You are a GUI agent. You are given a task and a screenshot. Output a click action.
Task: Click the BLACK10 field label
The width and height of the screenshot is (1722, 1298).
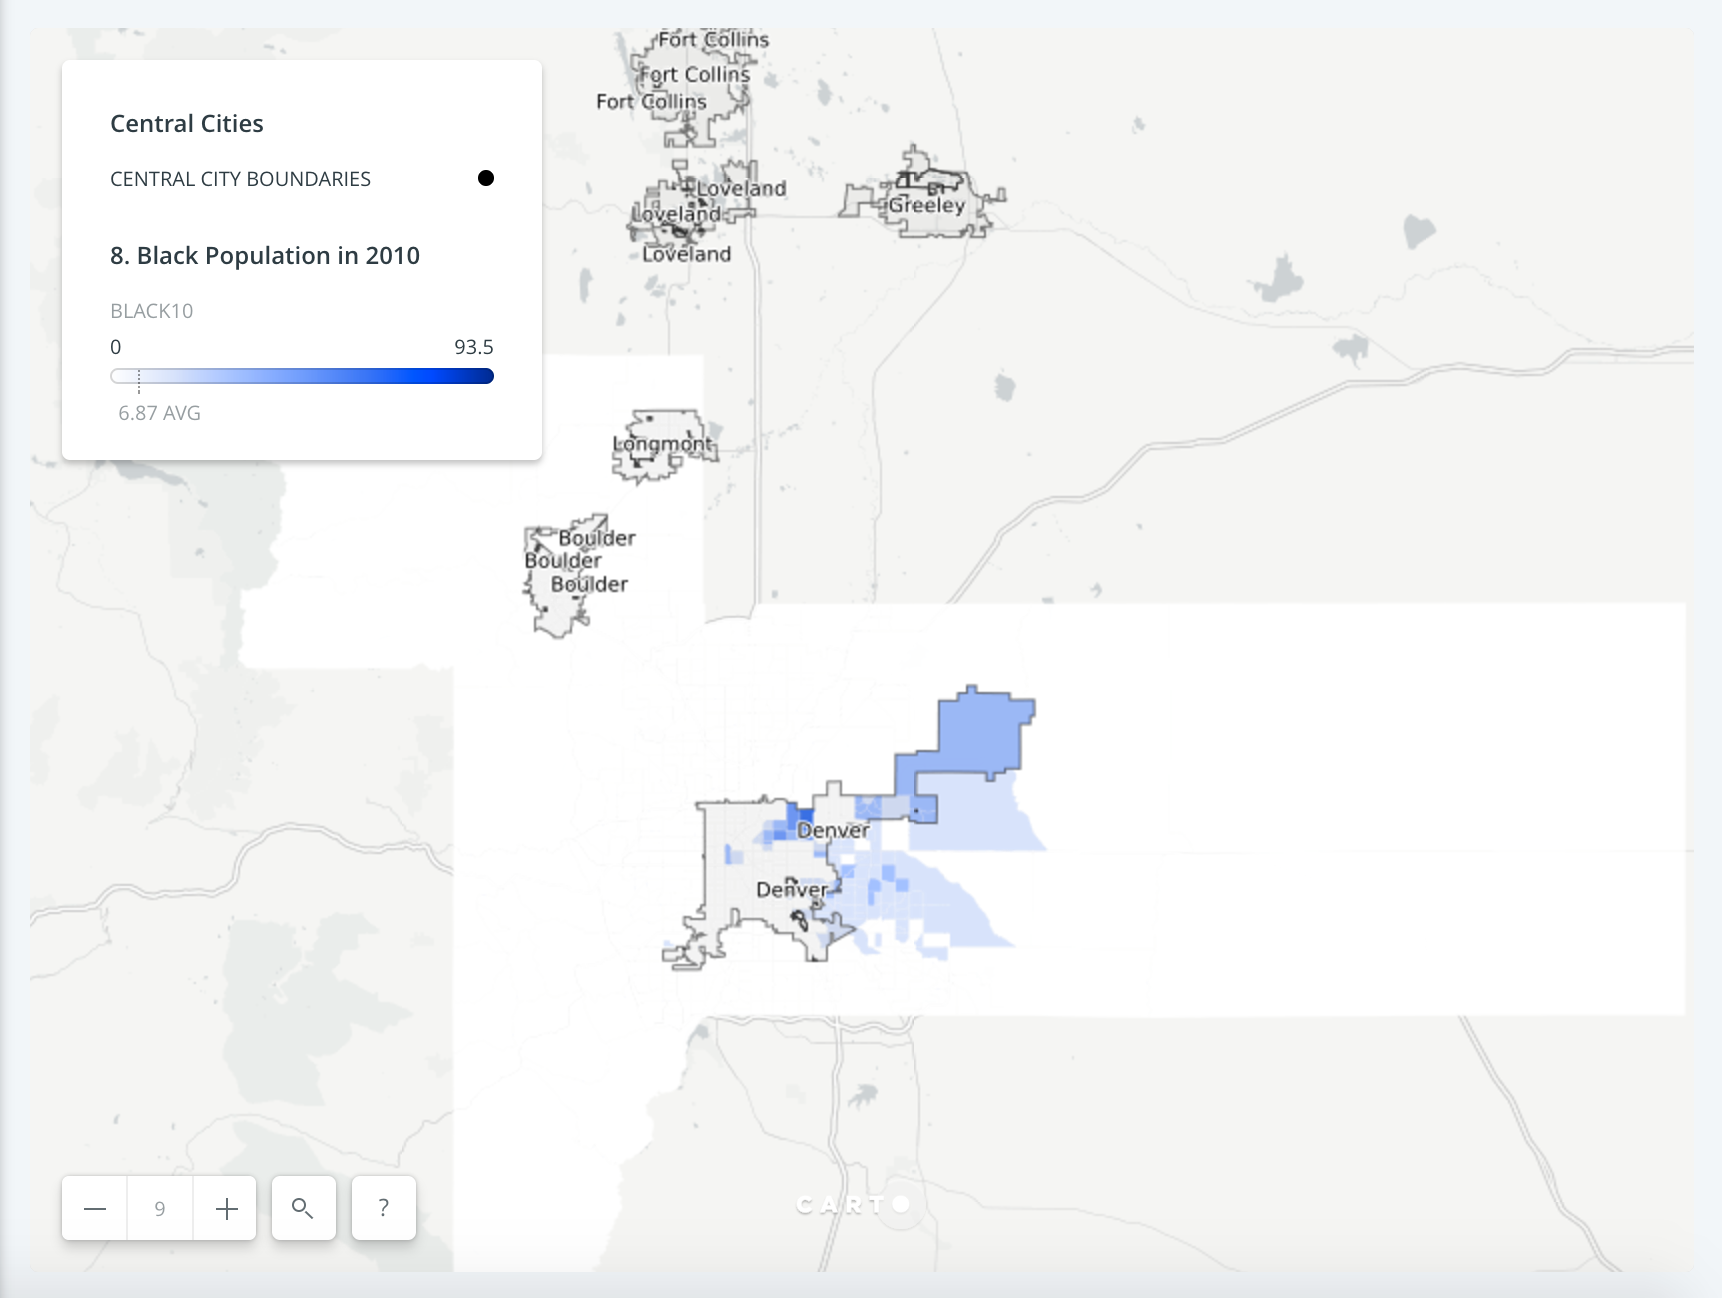152,311
